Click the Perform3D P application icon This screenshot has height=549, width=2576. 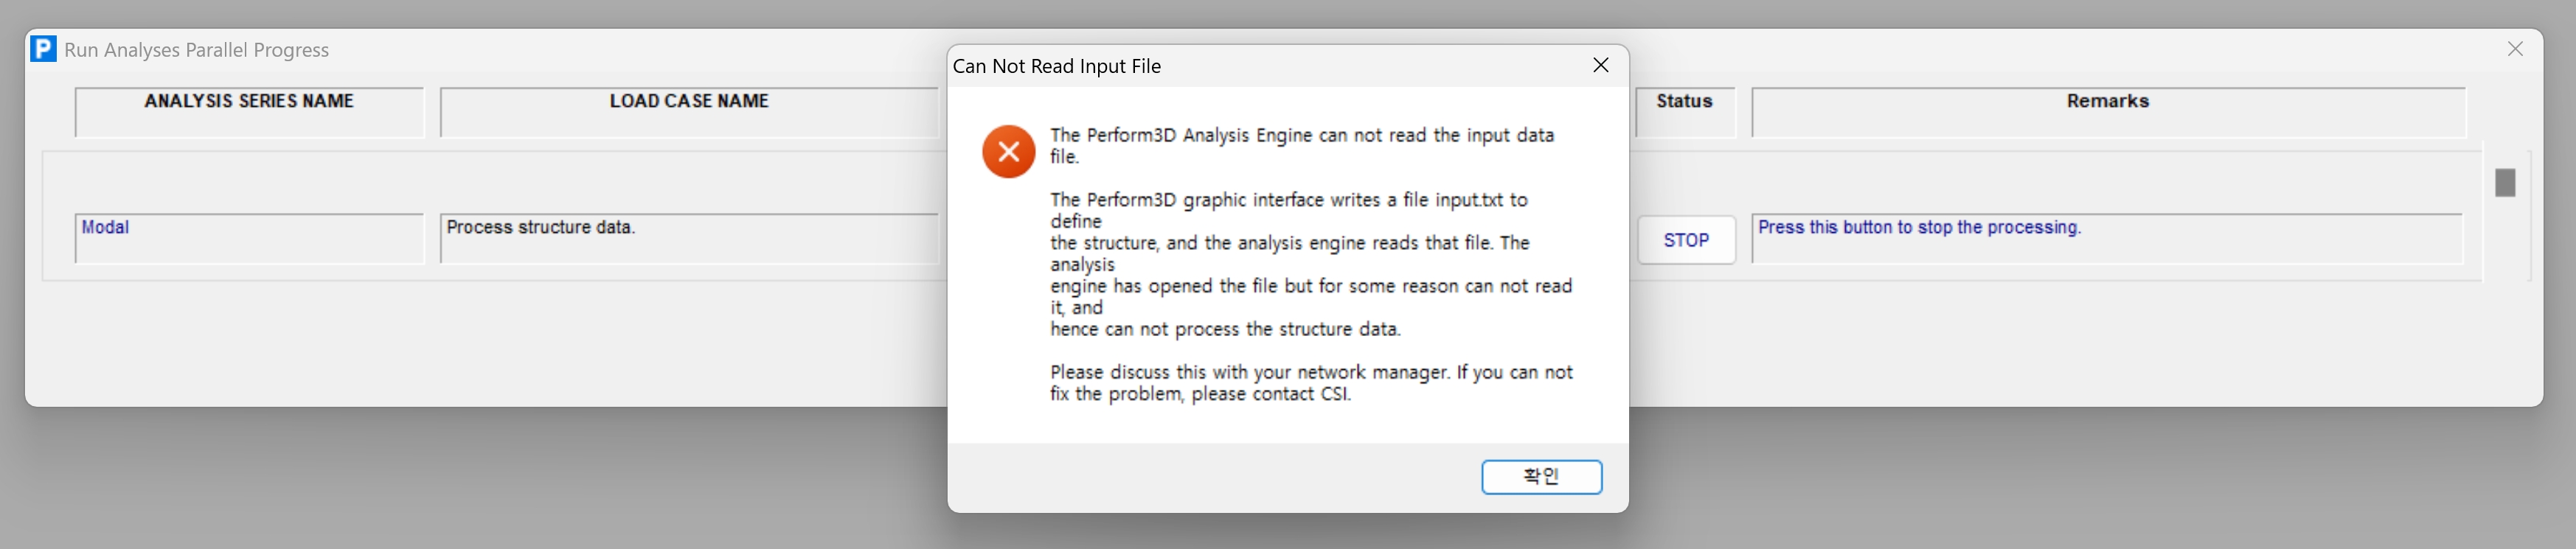pyautogui.click(x=44, y=49)
